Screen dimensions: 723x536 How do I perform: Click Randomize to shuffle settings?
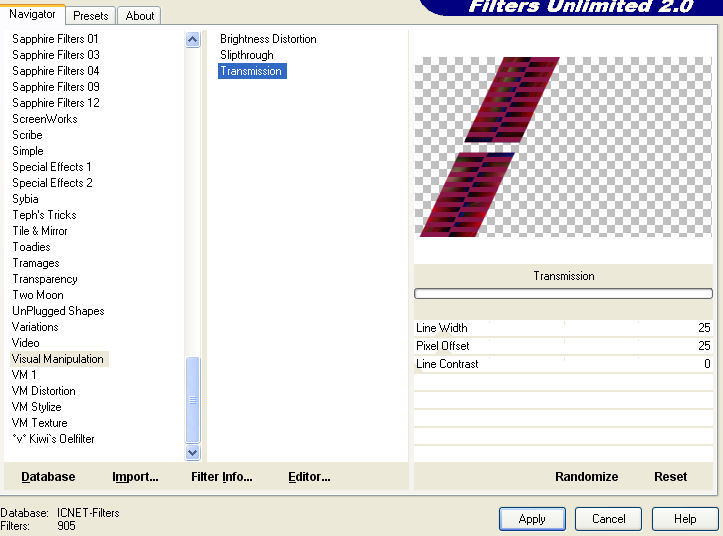pos(587,476)
